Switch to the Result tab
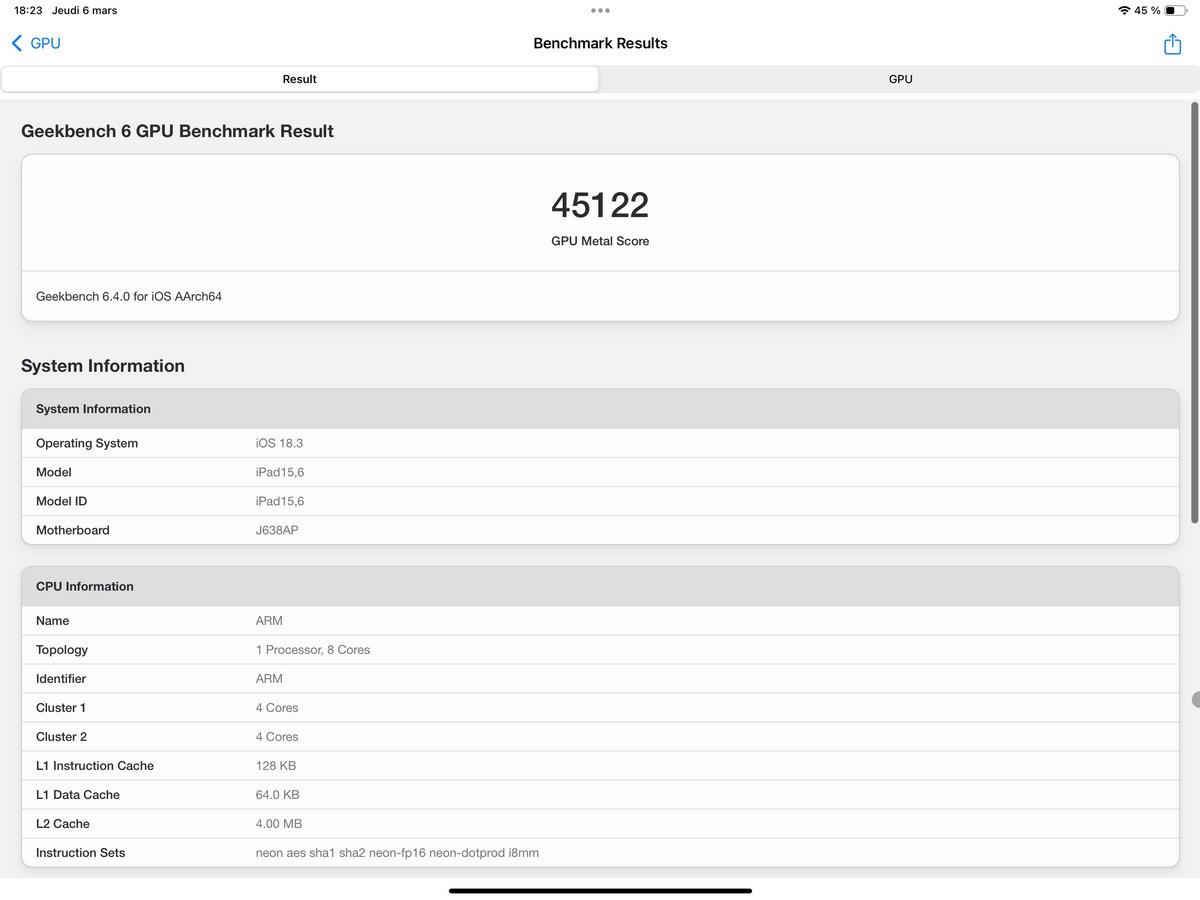 pos(300,79)
